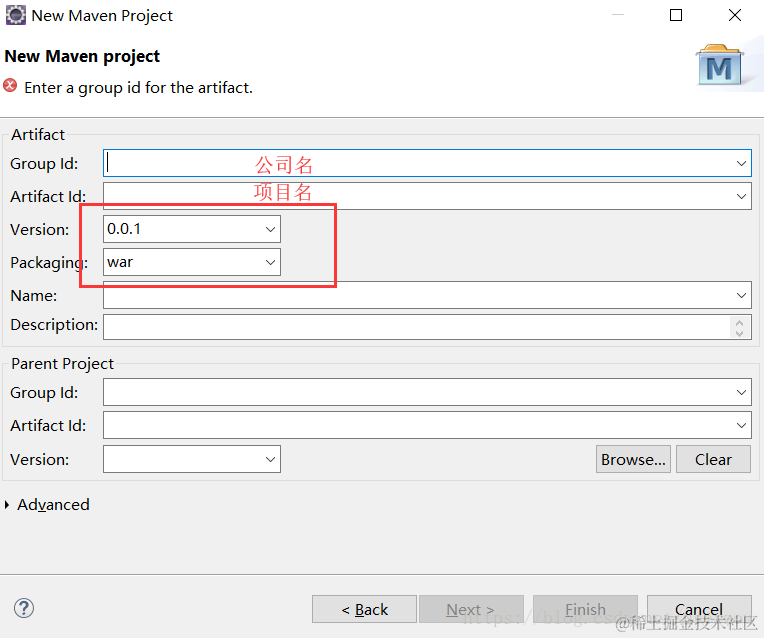Screen dimensions: 764x638
Task: Open the Artifact Version 0.0.1 dropdown
Action: tap(270, 229)
